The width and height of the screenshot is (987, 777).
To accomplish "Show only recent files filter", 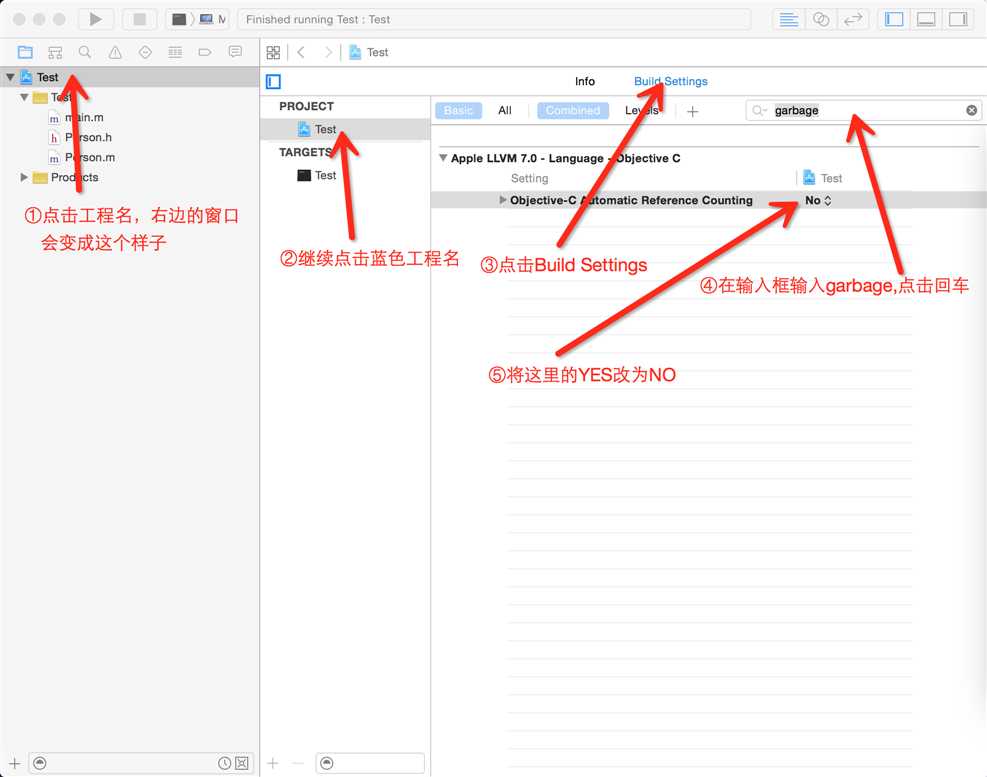I will point(224,763).
